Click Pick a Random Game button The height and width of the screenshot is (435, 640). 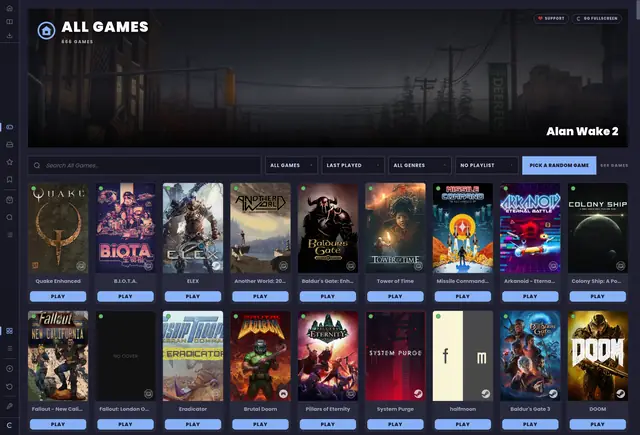click(559, 165)
